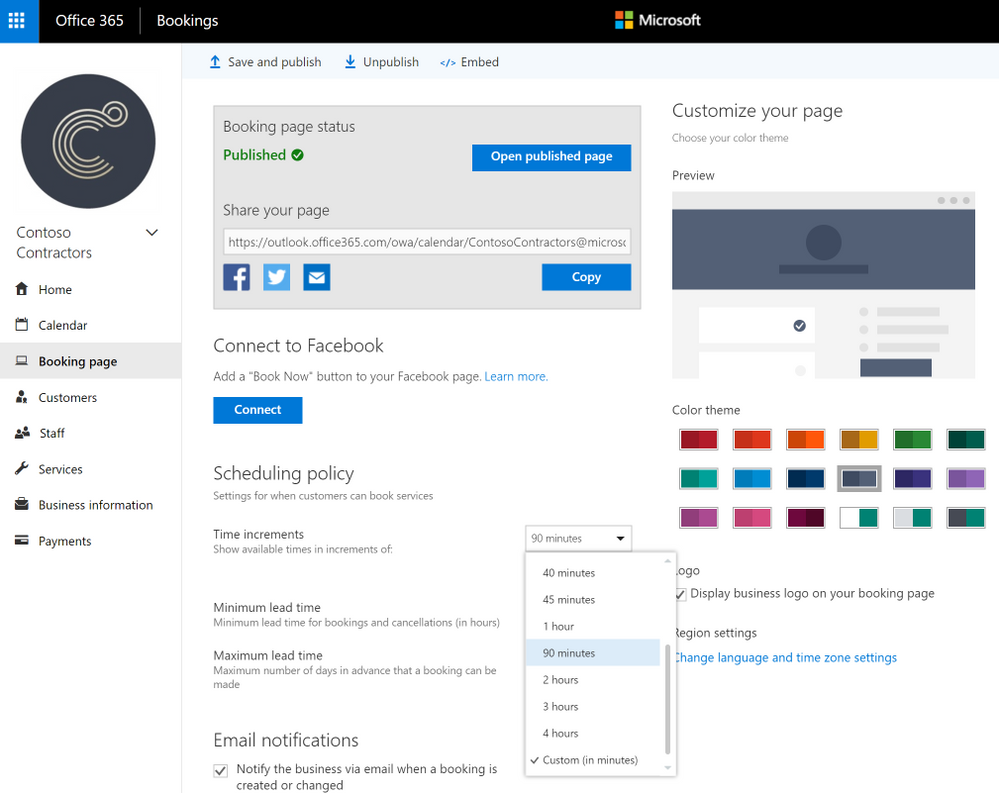Click the dropdown list scrollbar
The image size is (999, 793).
[668, 699]
